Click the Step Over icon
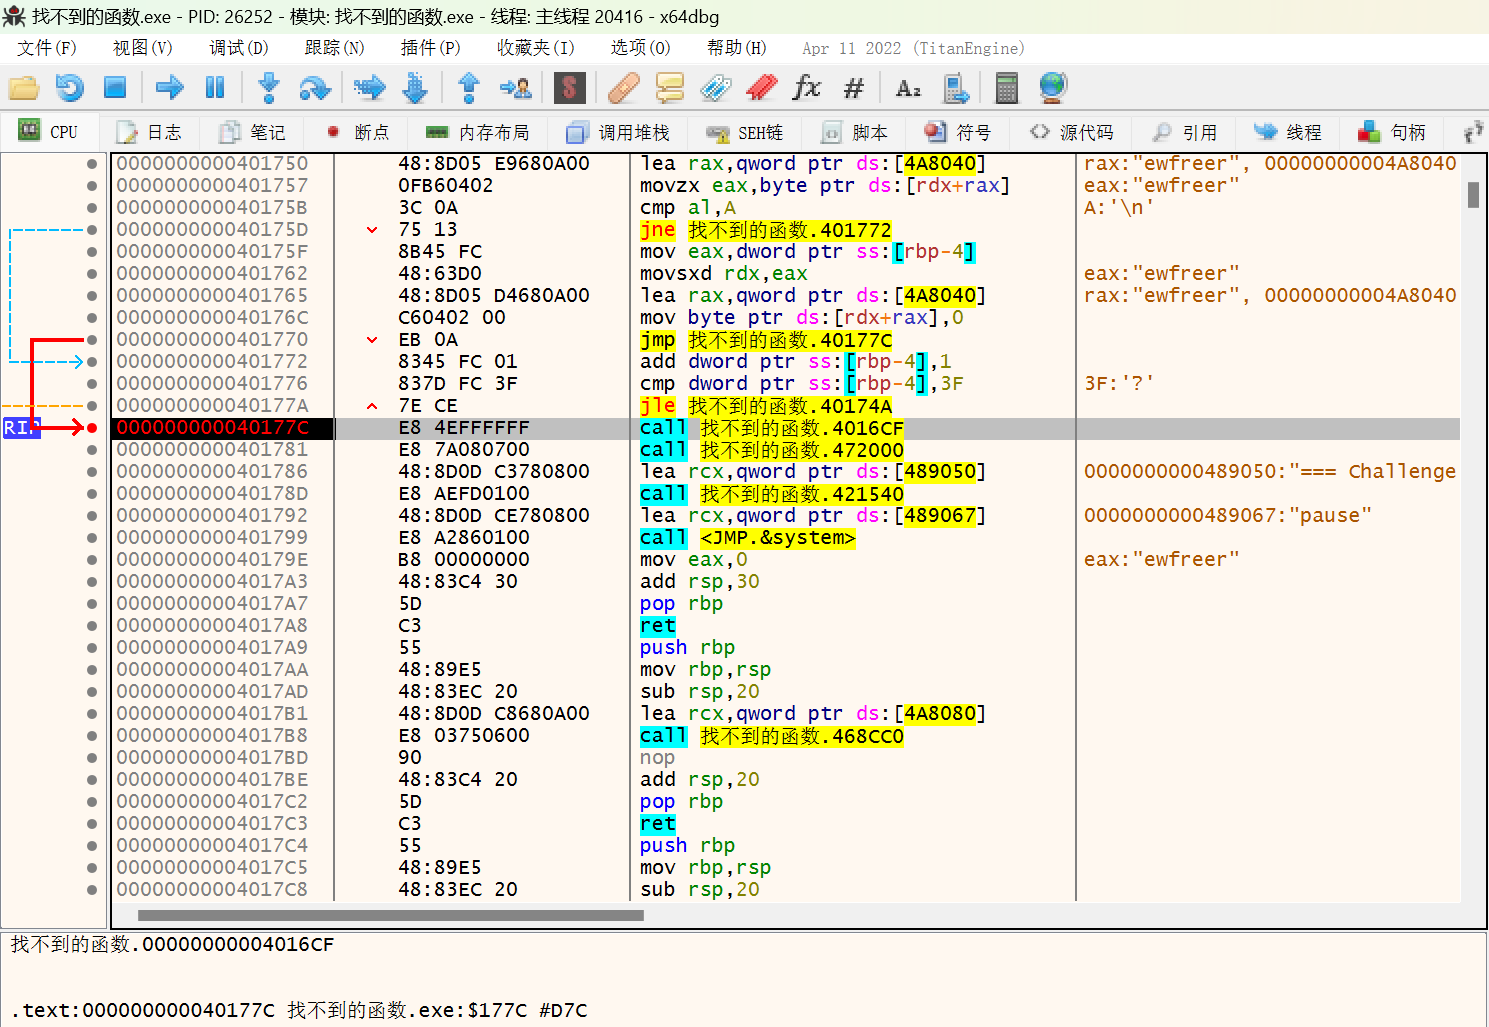The height and width of the screenshot is (1027, 1489). pyautogui.click(x=315, y=88)
